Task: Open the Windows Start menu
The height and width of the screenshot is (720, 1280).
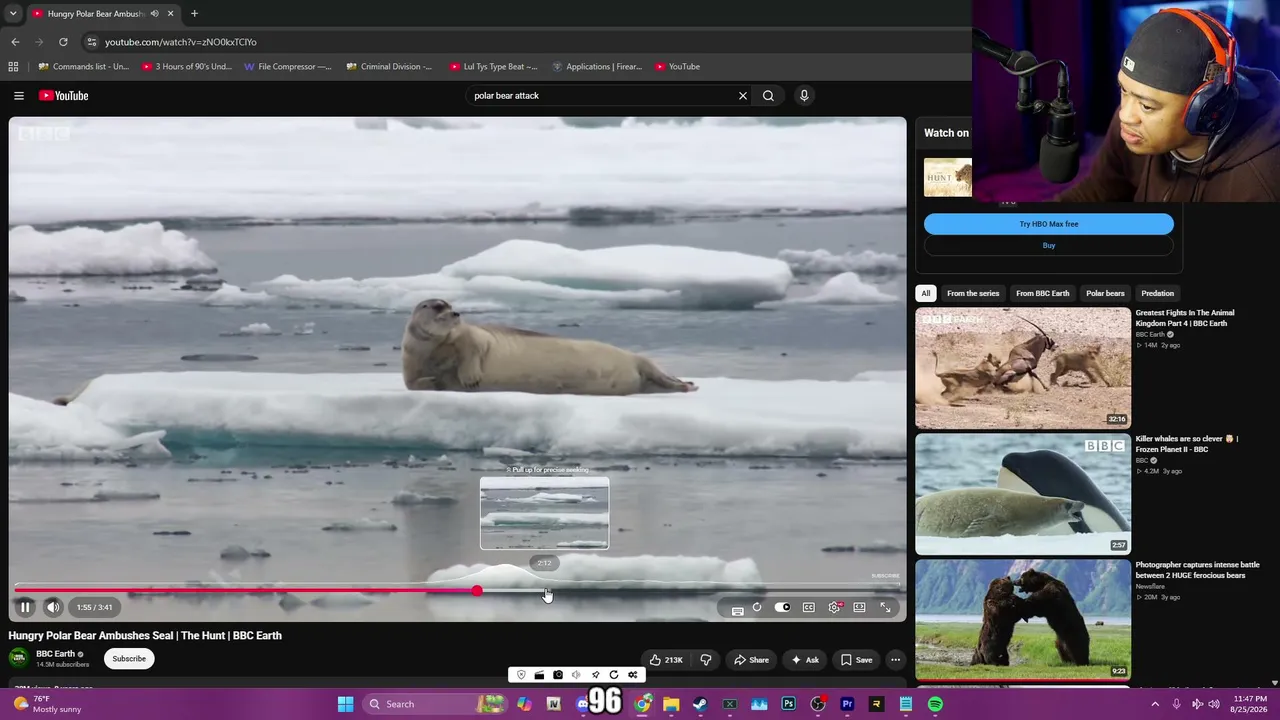Action: point(345,704)
